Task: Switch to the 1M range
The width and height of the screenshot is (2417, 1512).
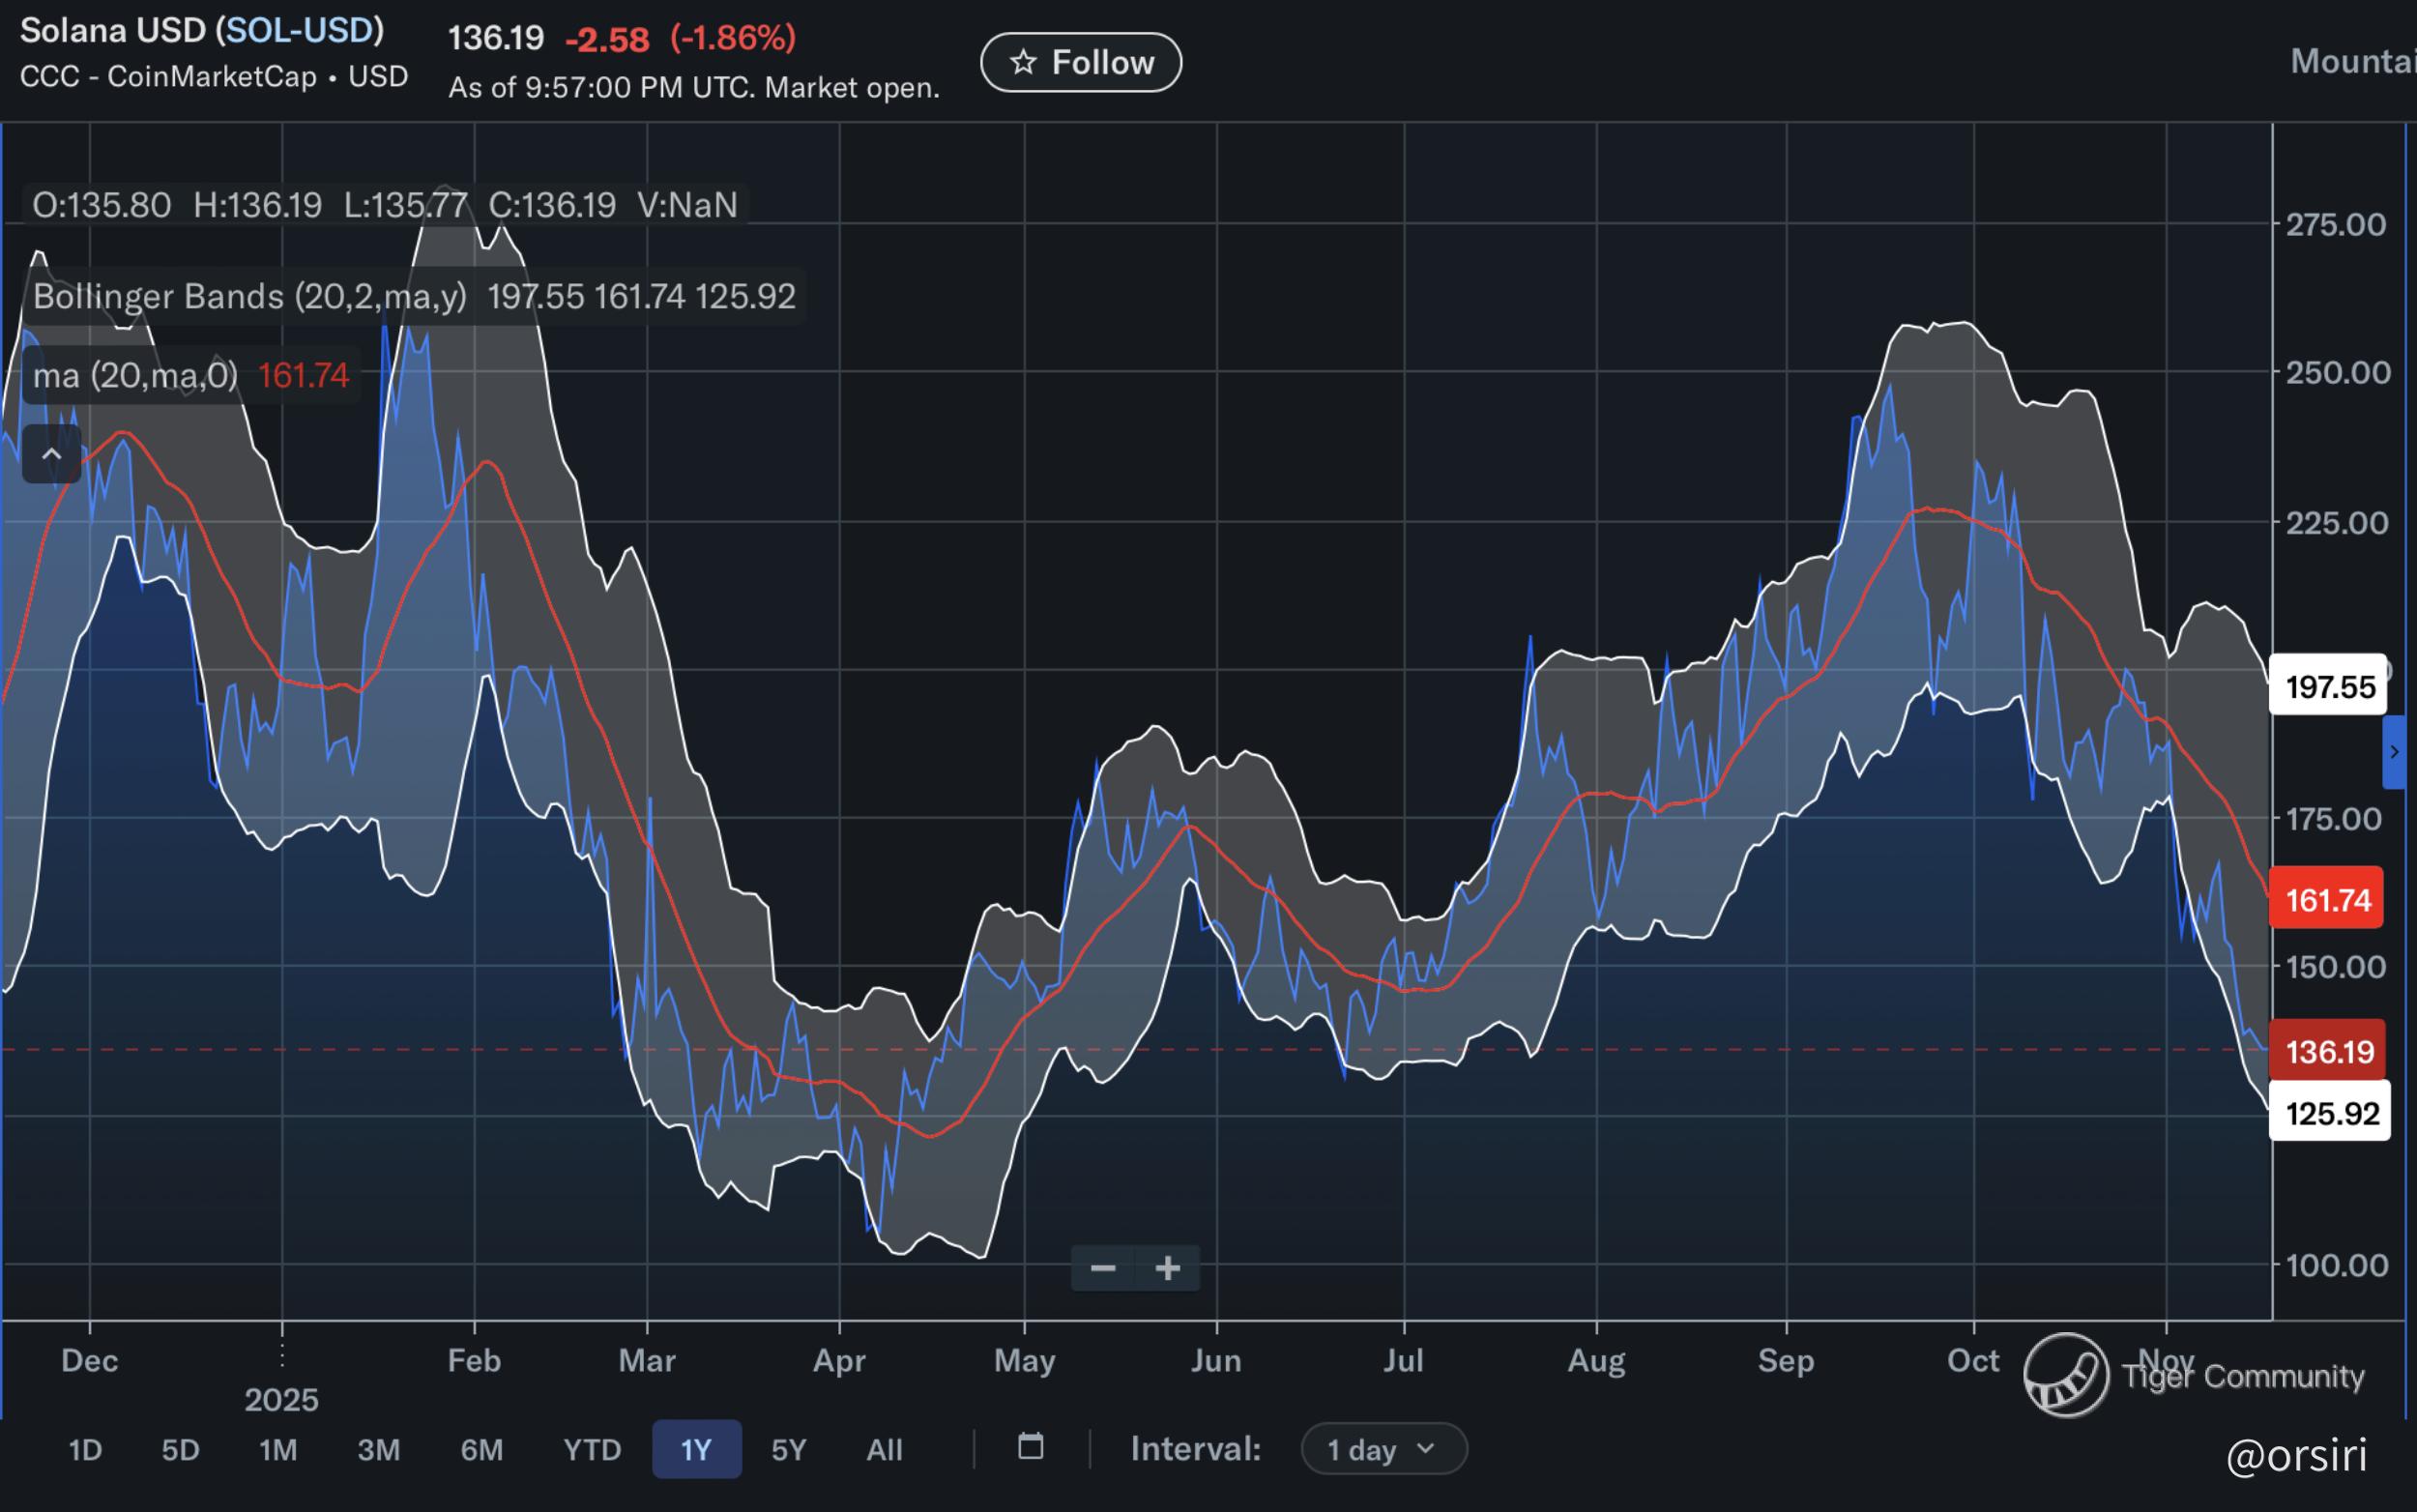Action: click(x=278, y=1449)
